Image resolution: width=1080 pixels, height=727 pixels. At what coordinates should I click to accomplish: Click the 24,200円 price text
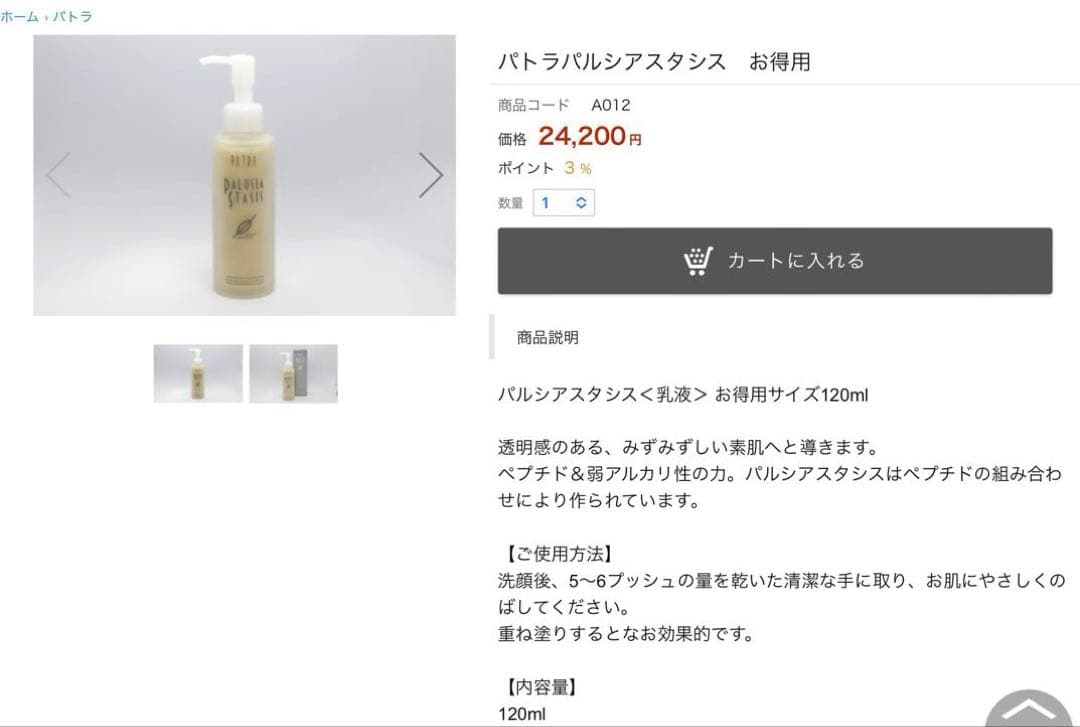tap(590, 136)
